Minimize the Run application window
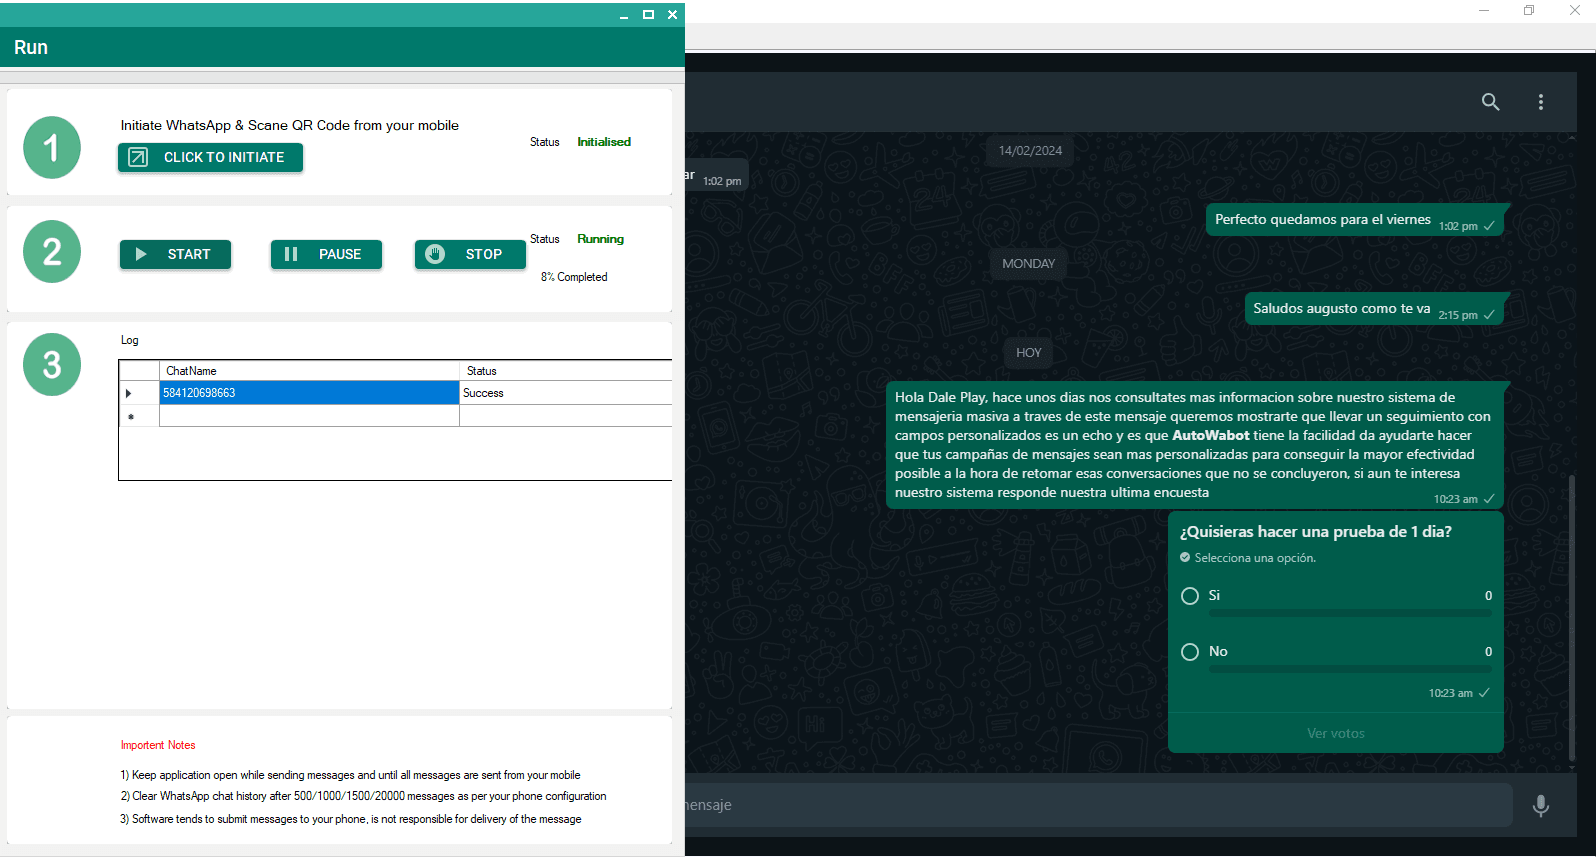Viewport: 1596px width, 857px height. coord(624,15)
